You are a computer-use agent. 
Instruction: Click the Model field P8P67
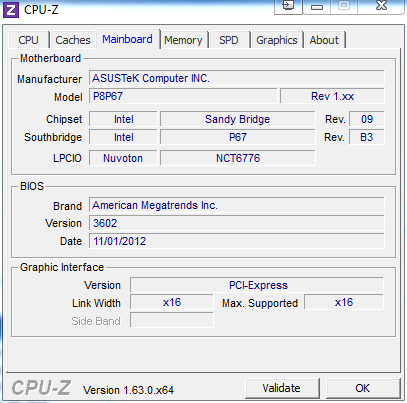coord(183,96)
